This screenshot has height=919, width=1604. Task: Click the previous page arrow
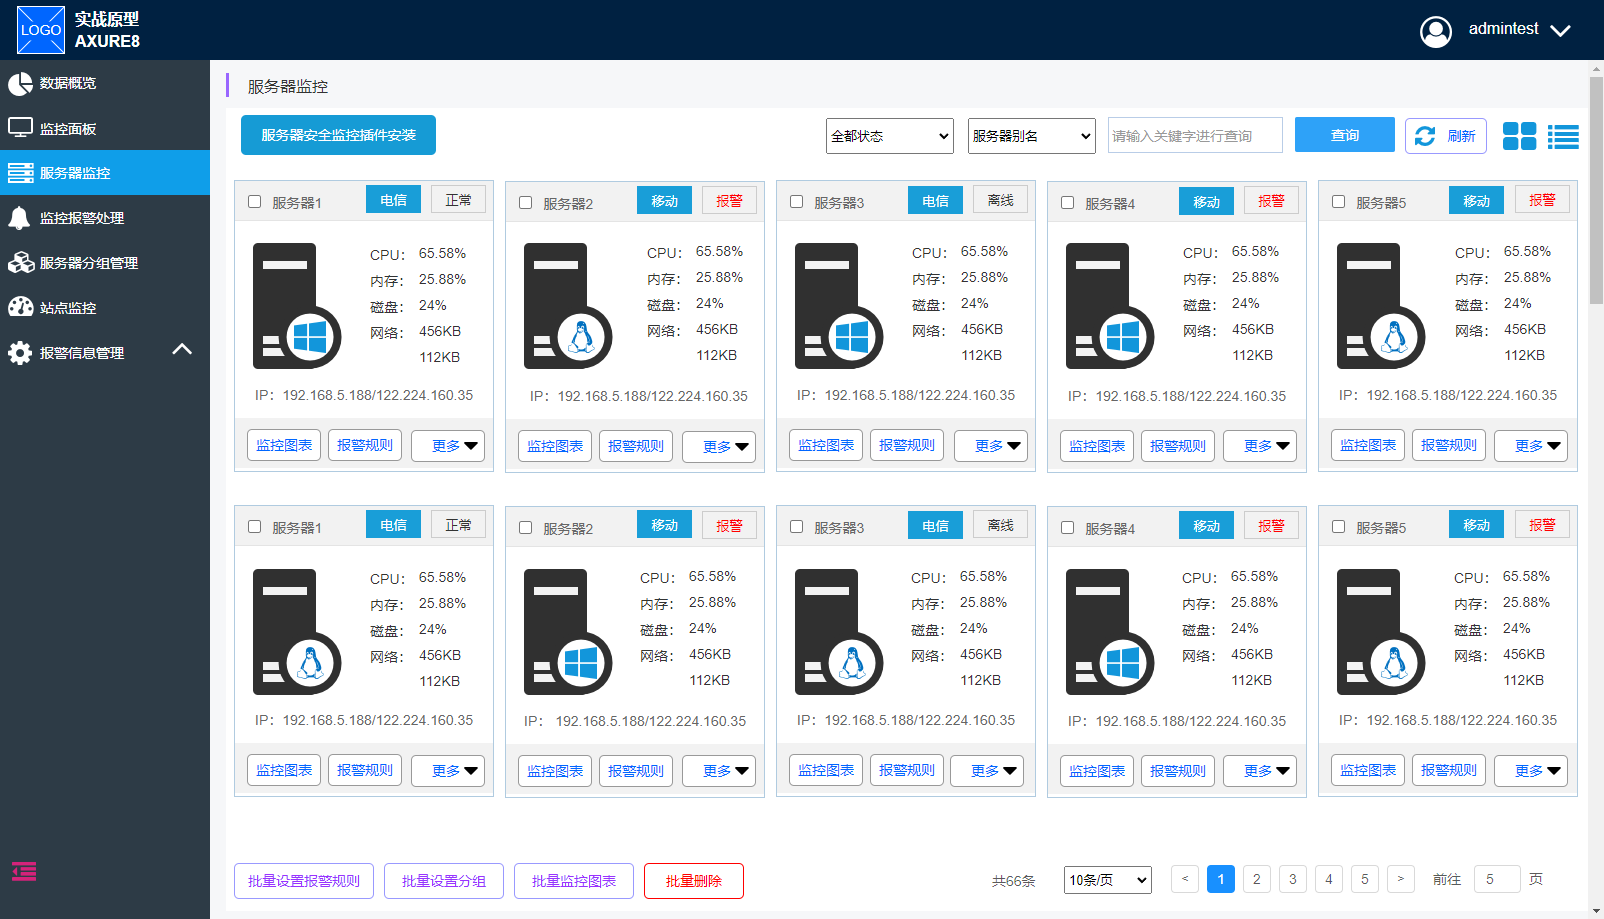point(1185,879)
